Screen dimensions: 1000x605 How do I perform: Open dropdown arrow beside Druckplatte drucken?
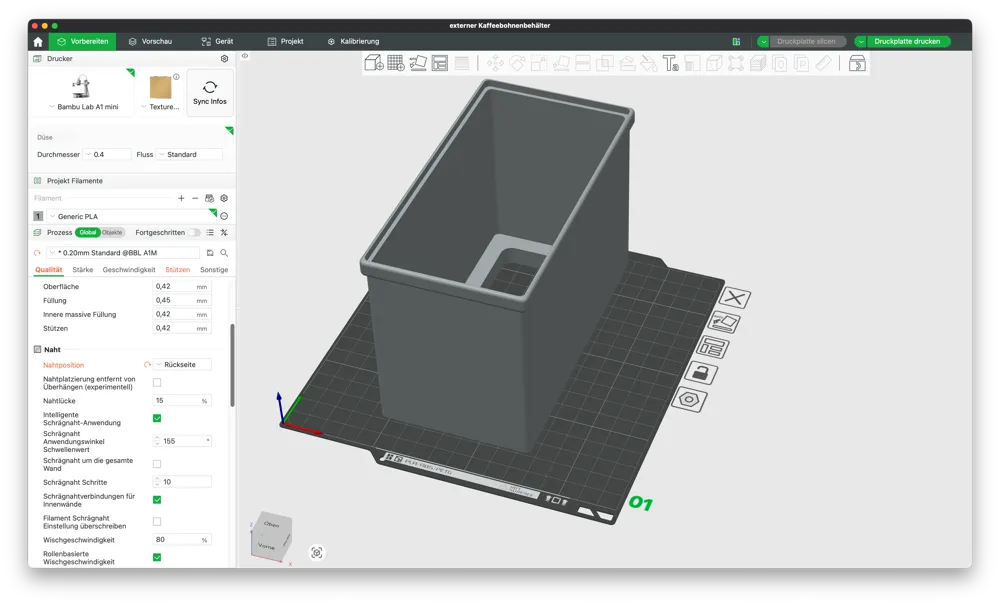tap(860, 41)
